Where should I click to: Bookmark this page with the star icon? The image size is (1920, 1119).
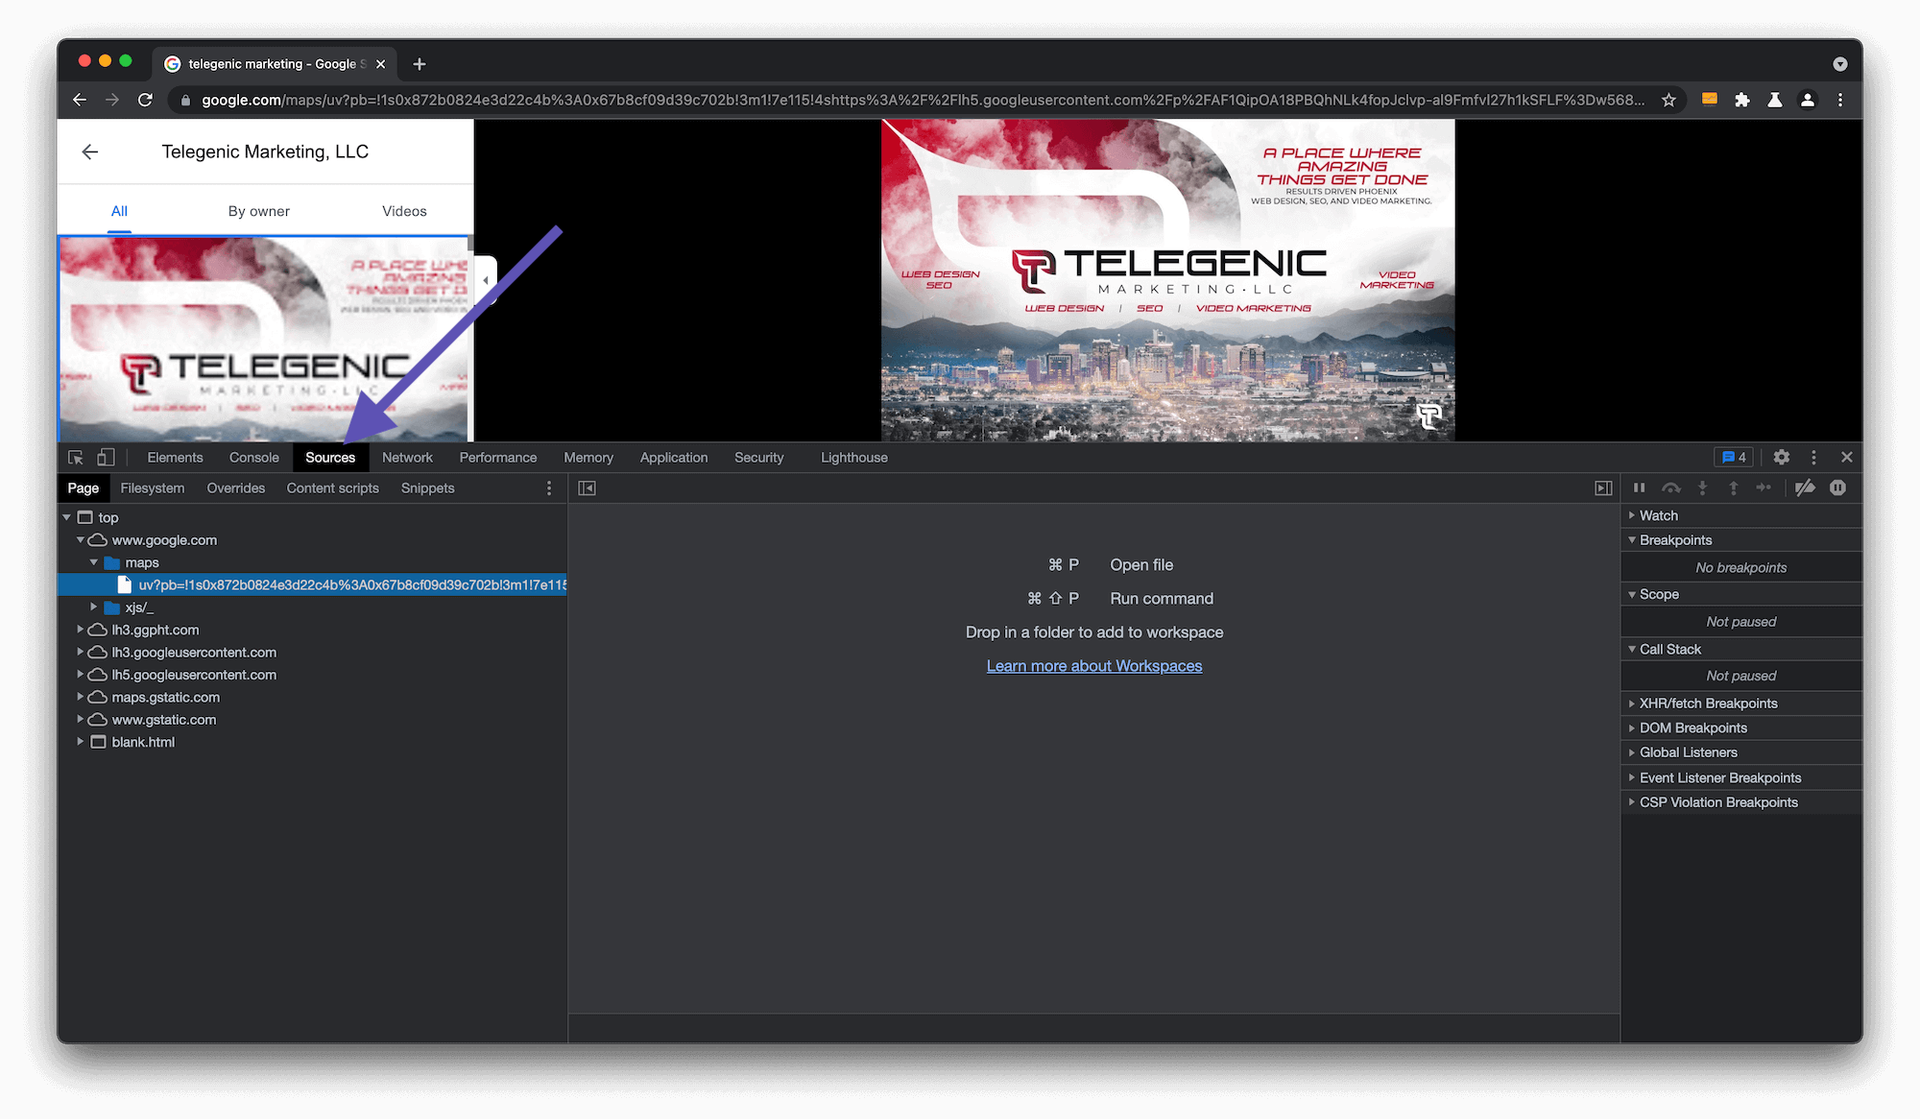coord(1668,100)
